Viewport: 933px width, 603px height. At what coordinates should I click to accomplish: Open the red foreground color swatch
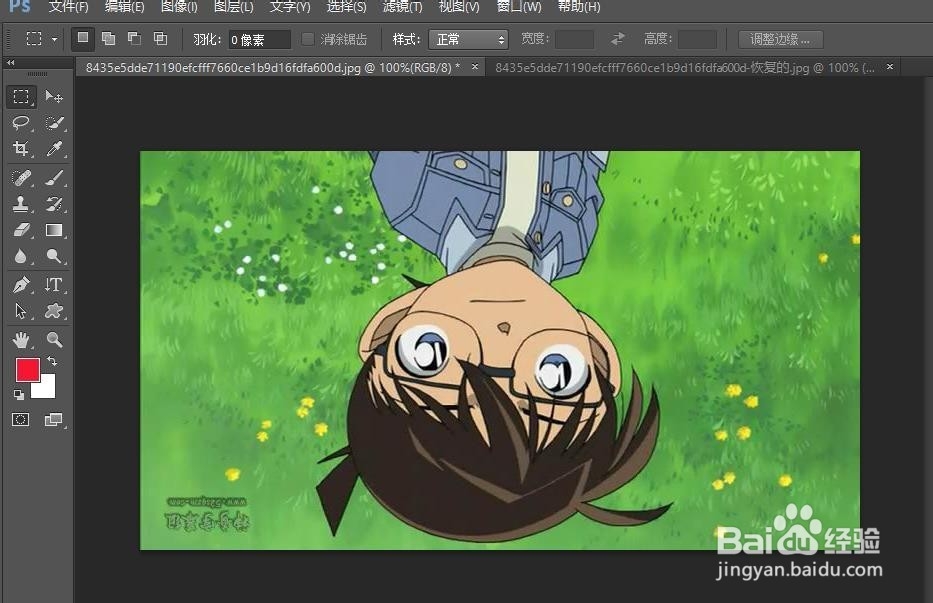(x=26, y=368)
